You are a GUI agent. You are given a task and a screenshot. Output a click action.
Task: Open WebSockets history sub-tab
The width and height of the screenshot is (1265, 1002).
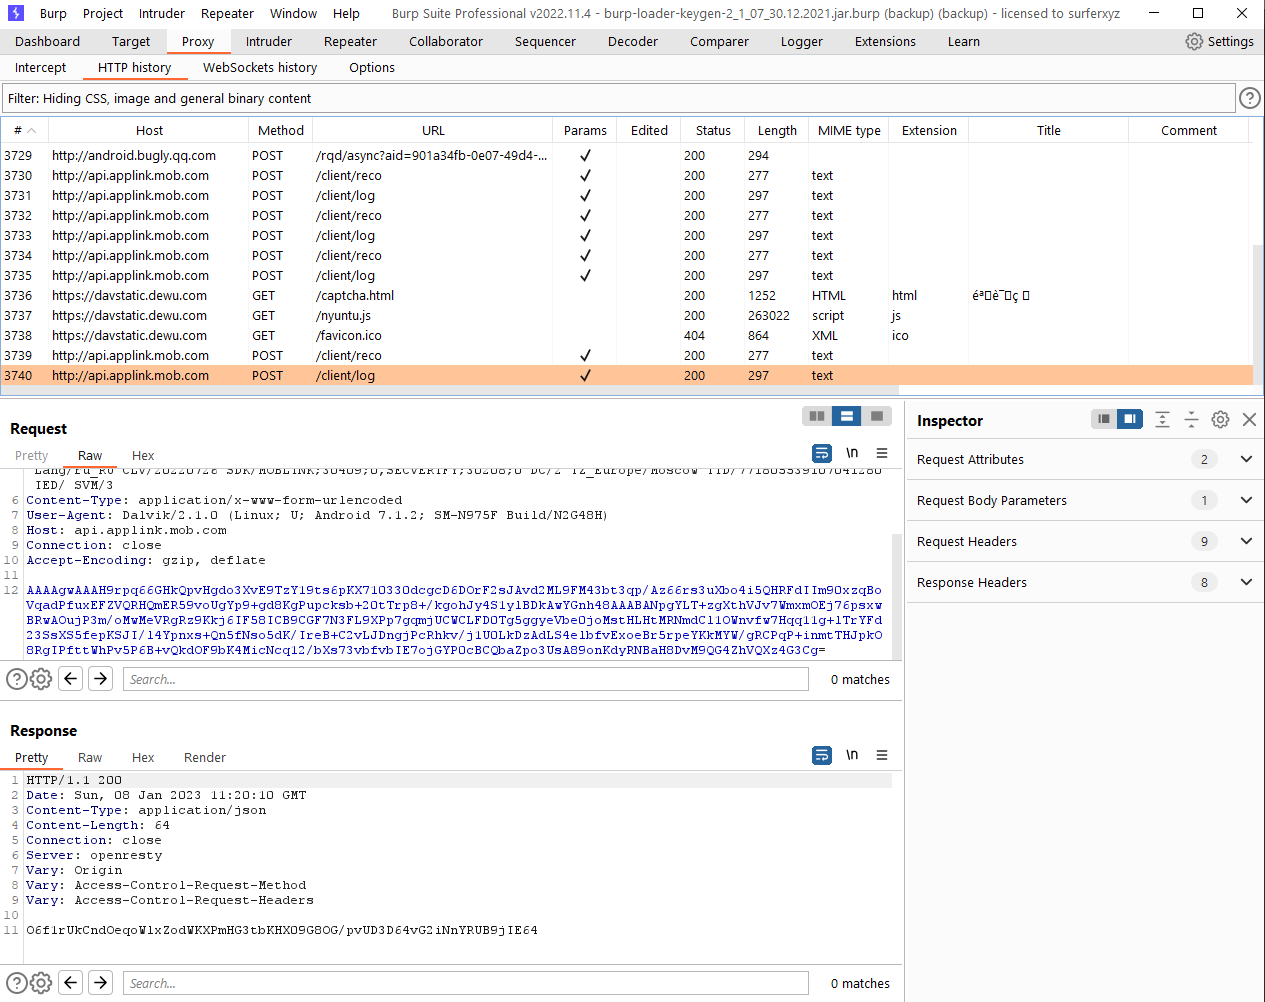(x=260, y=67)
